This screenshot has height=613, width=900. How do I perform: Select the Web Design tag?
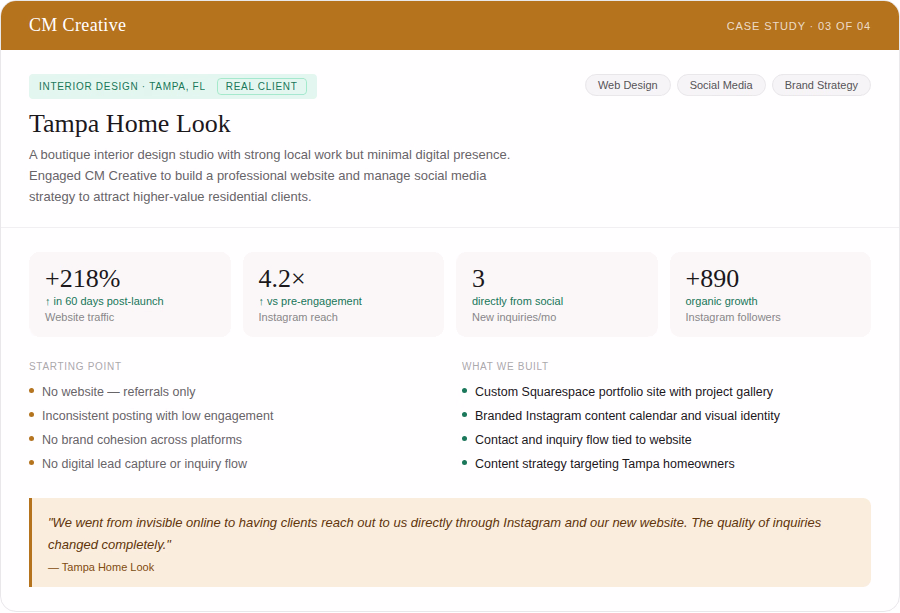pos(627,86)
